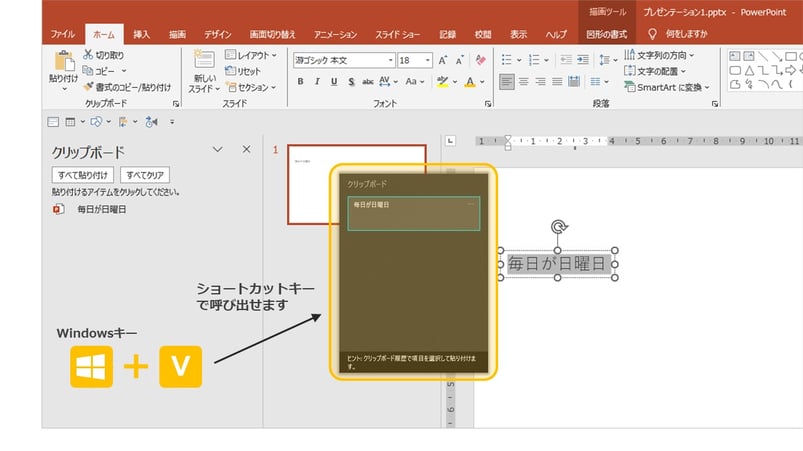Image resolution: width=803 pixels, height=451 pixels.
Task: Click the rotation handle above the text box
Action: pyautogui.click(x=558, y=226)
